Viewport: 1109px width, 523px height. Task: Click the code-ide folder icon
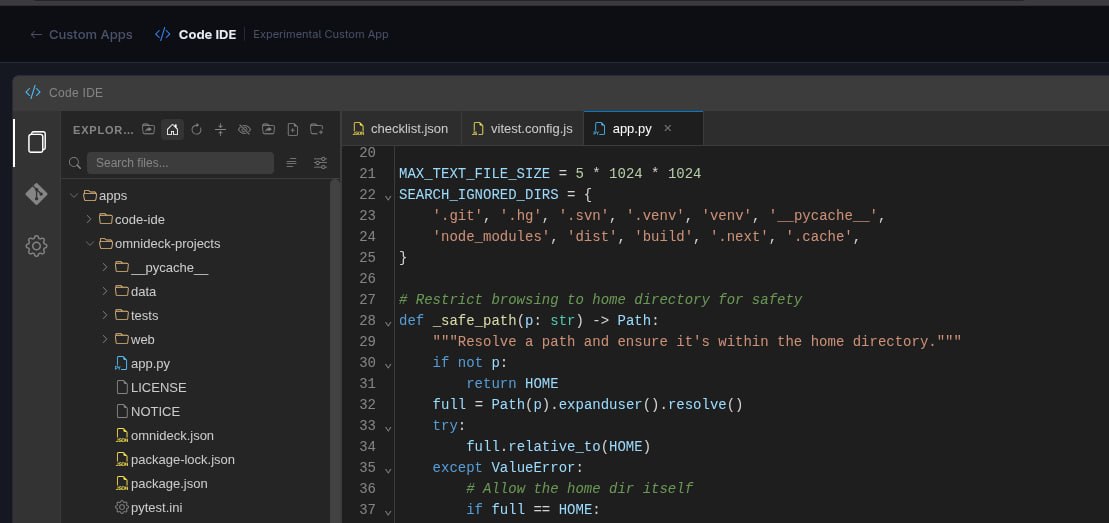point(105,219)
